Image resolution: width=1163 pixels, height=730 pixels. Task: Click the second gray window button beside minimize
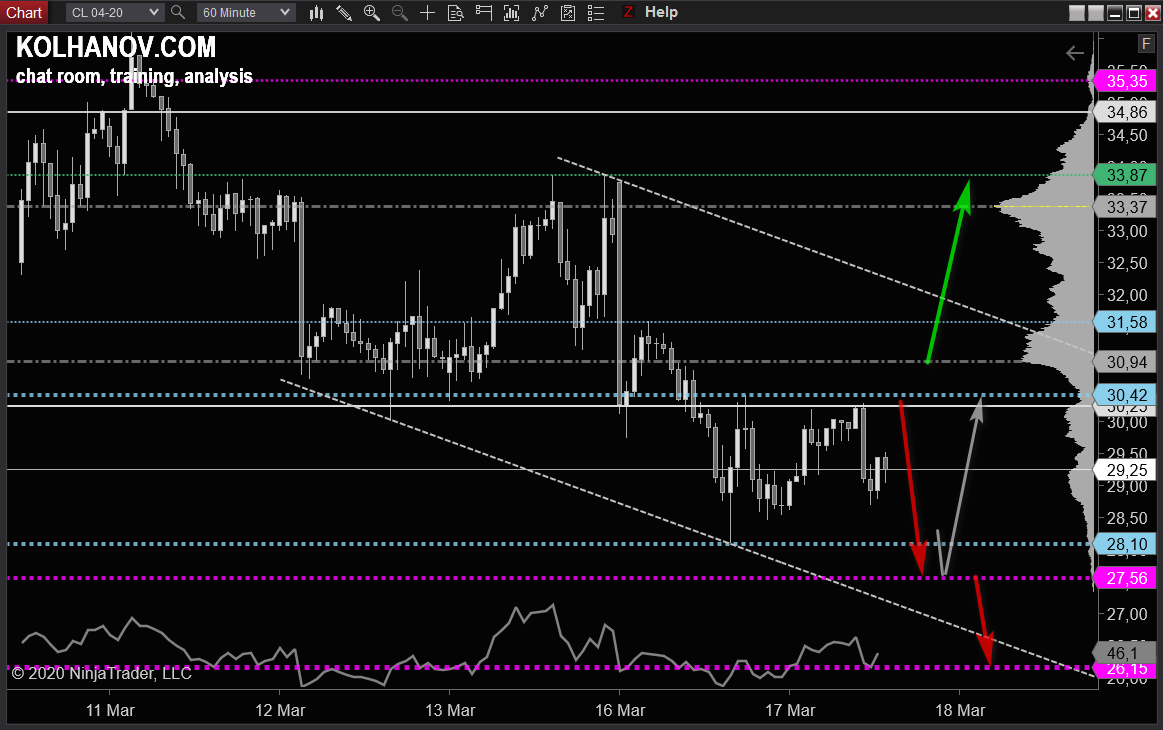[1096, 13]
